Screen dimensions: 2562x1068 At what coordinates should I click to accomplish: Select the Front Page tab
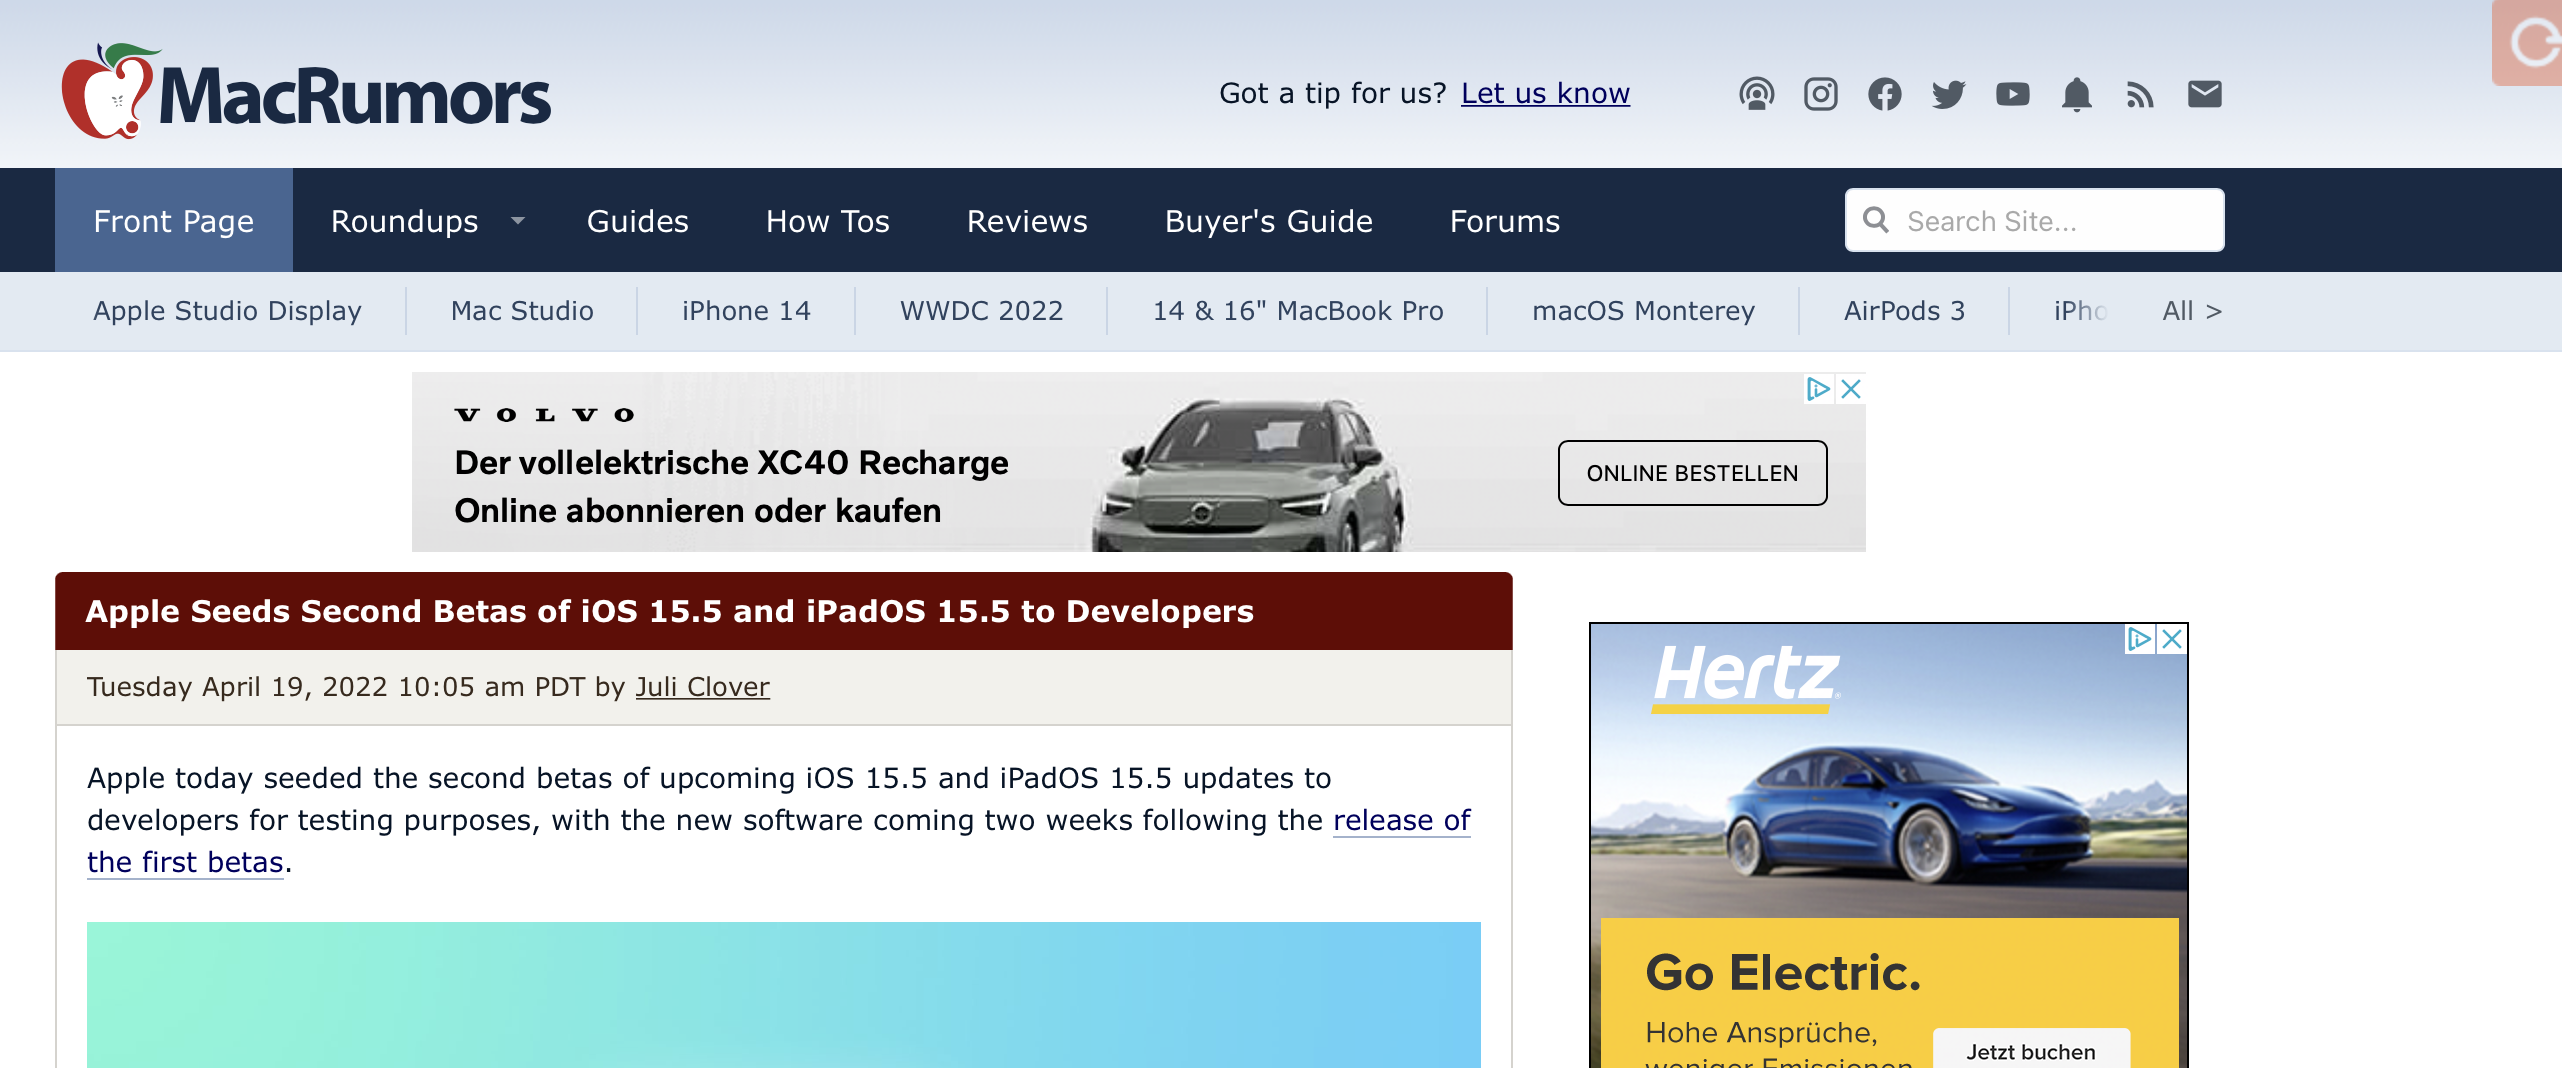pyautogui.click(x=174, y=220)
